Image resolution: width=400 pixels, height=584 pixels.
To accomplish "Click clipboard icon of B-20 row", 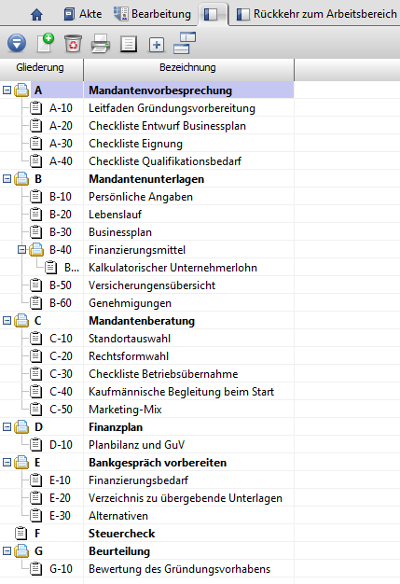I will click(x=36, y=214).
